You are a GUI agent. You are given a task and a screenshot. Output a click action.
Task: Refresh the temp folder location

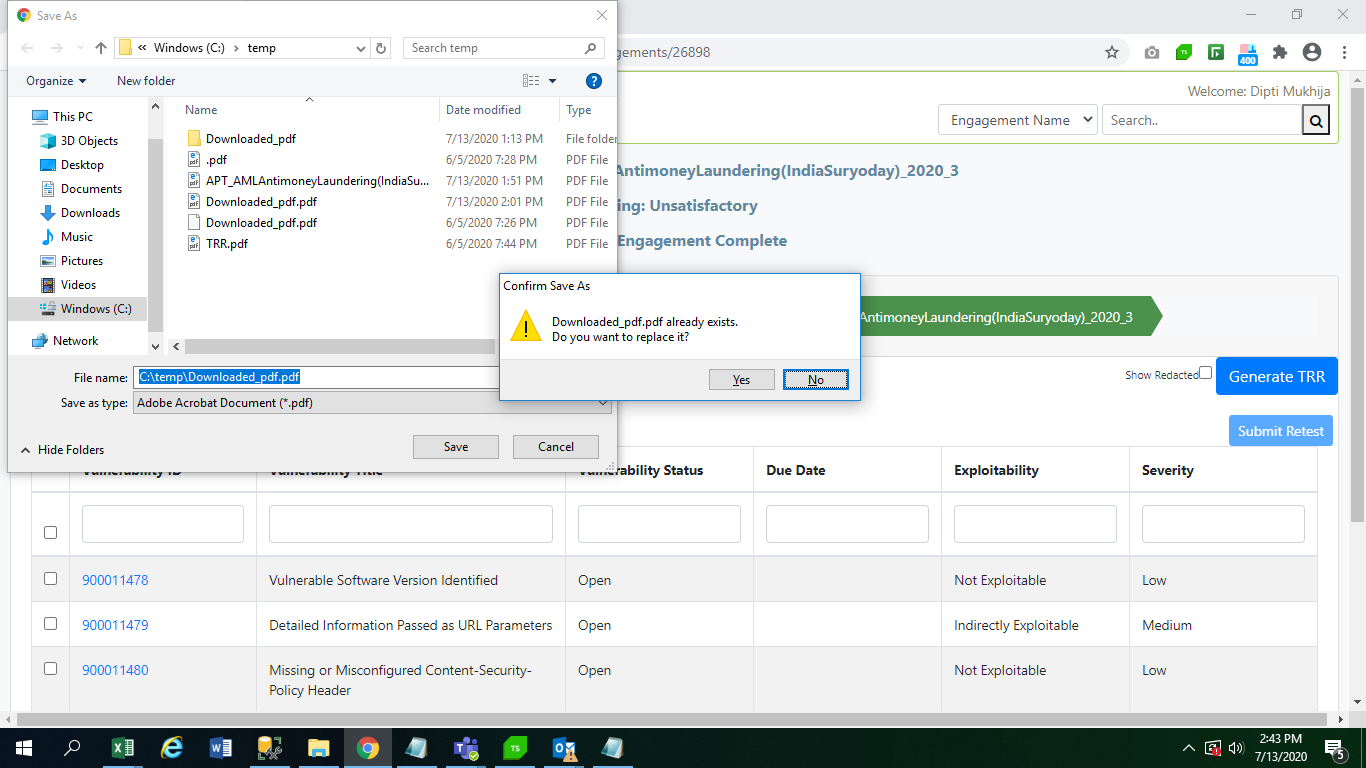click(x=381, y=48)
